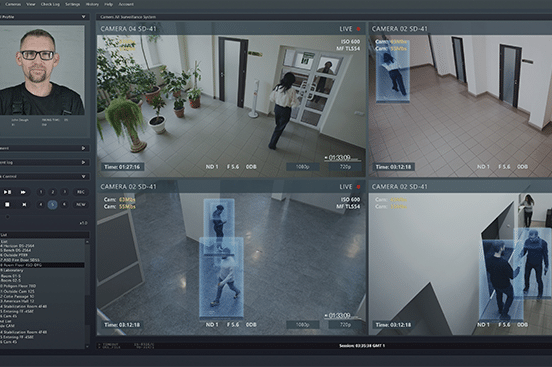Select American Hall 12 in camera list
The image size is (552, 367).
coord(18,301)
